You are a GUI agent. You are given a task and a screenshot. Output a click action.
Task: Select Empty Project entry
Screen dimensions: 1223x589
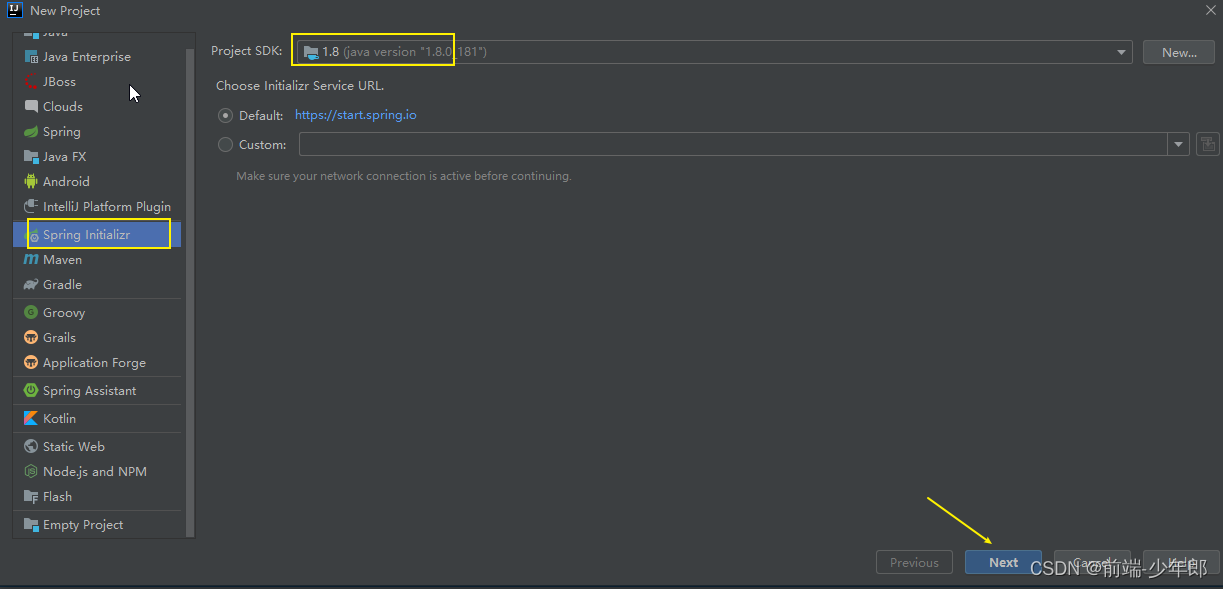[x=98, y=525]
